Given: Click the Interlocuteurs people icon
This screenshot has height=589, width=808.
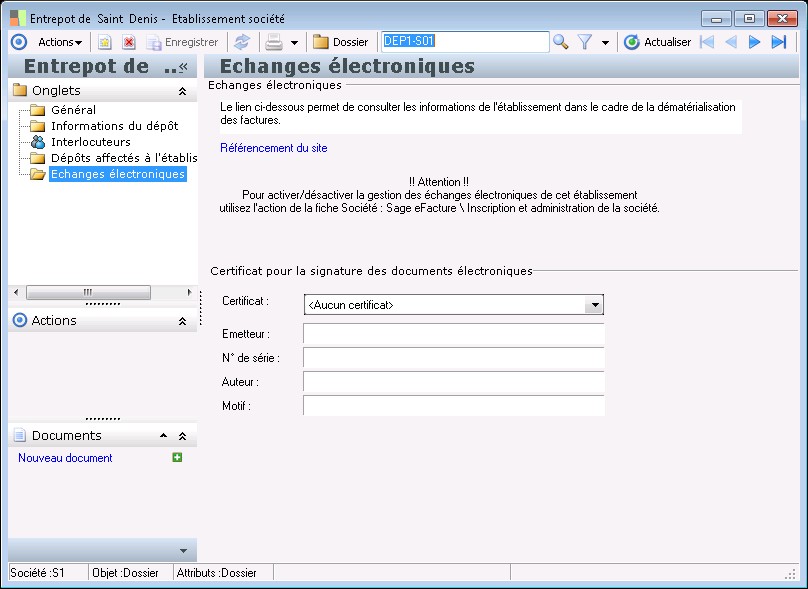Looking at the screenshot, I should [38, 142].
